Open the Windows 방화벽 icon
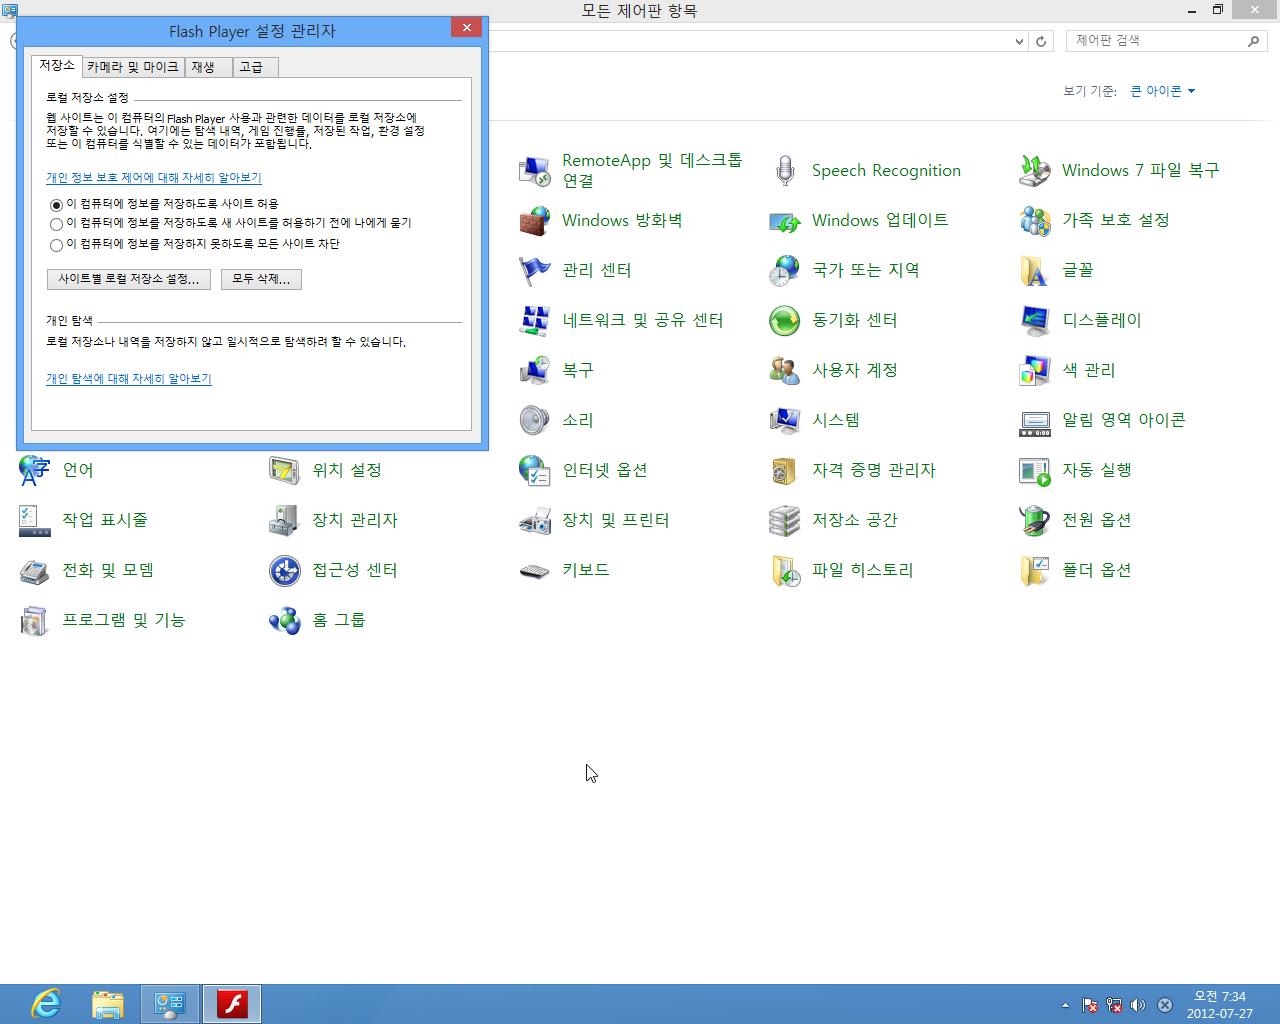This screenshot has height=1024, width=1280. [x=535, y=220]
